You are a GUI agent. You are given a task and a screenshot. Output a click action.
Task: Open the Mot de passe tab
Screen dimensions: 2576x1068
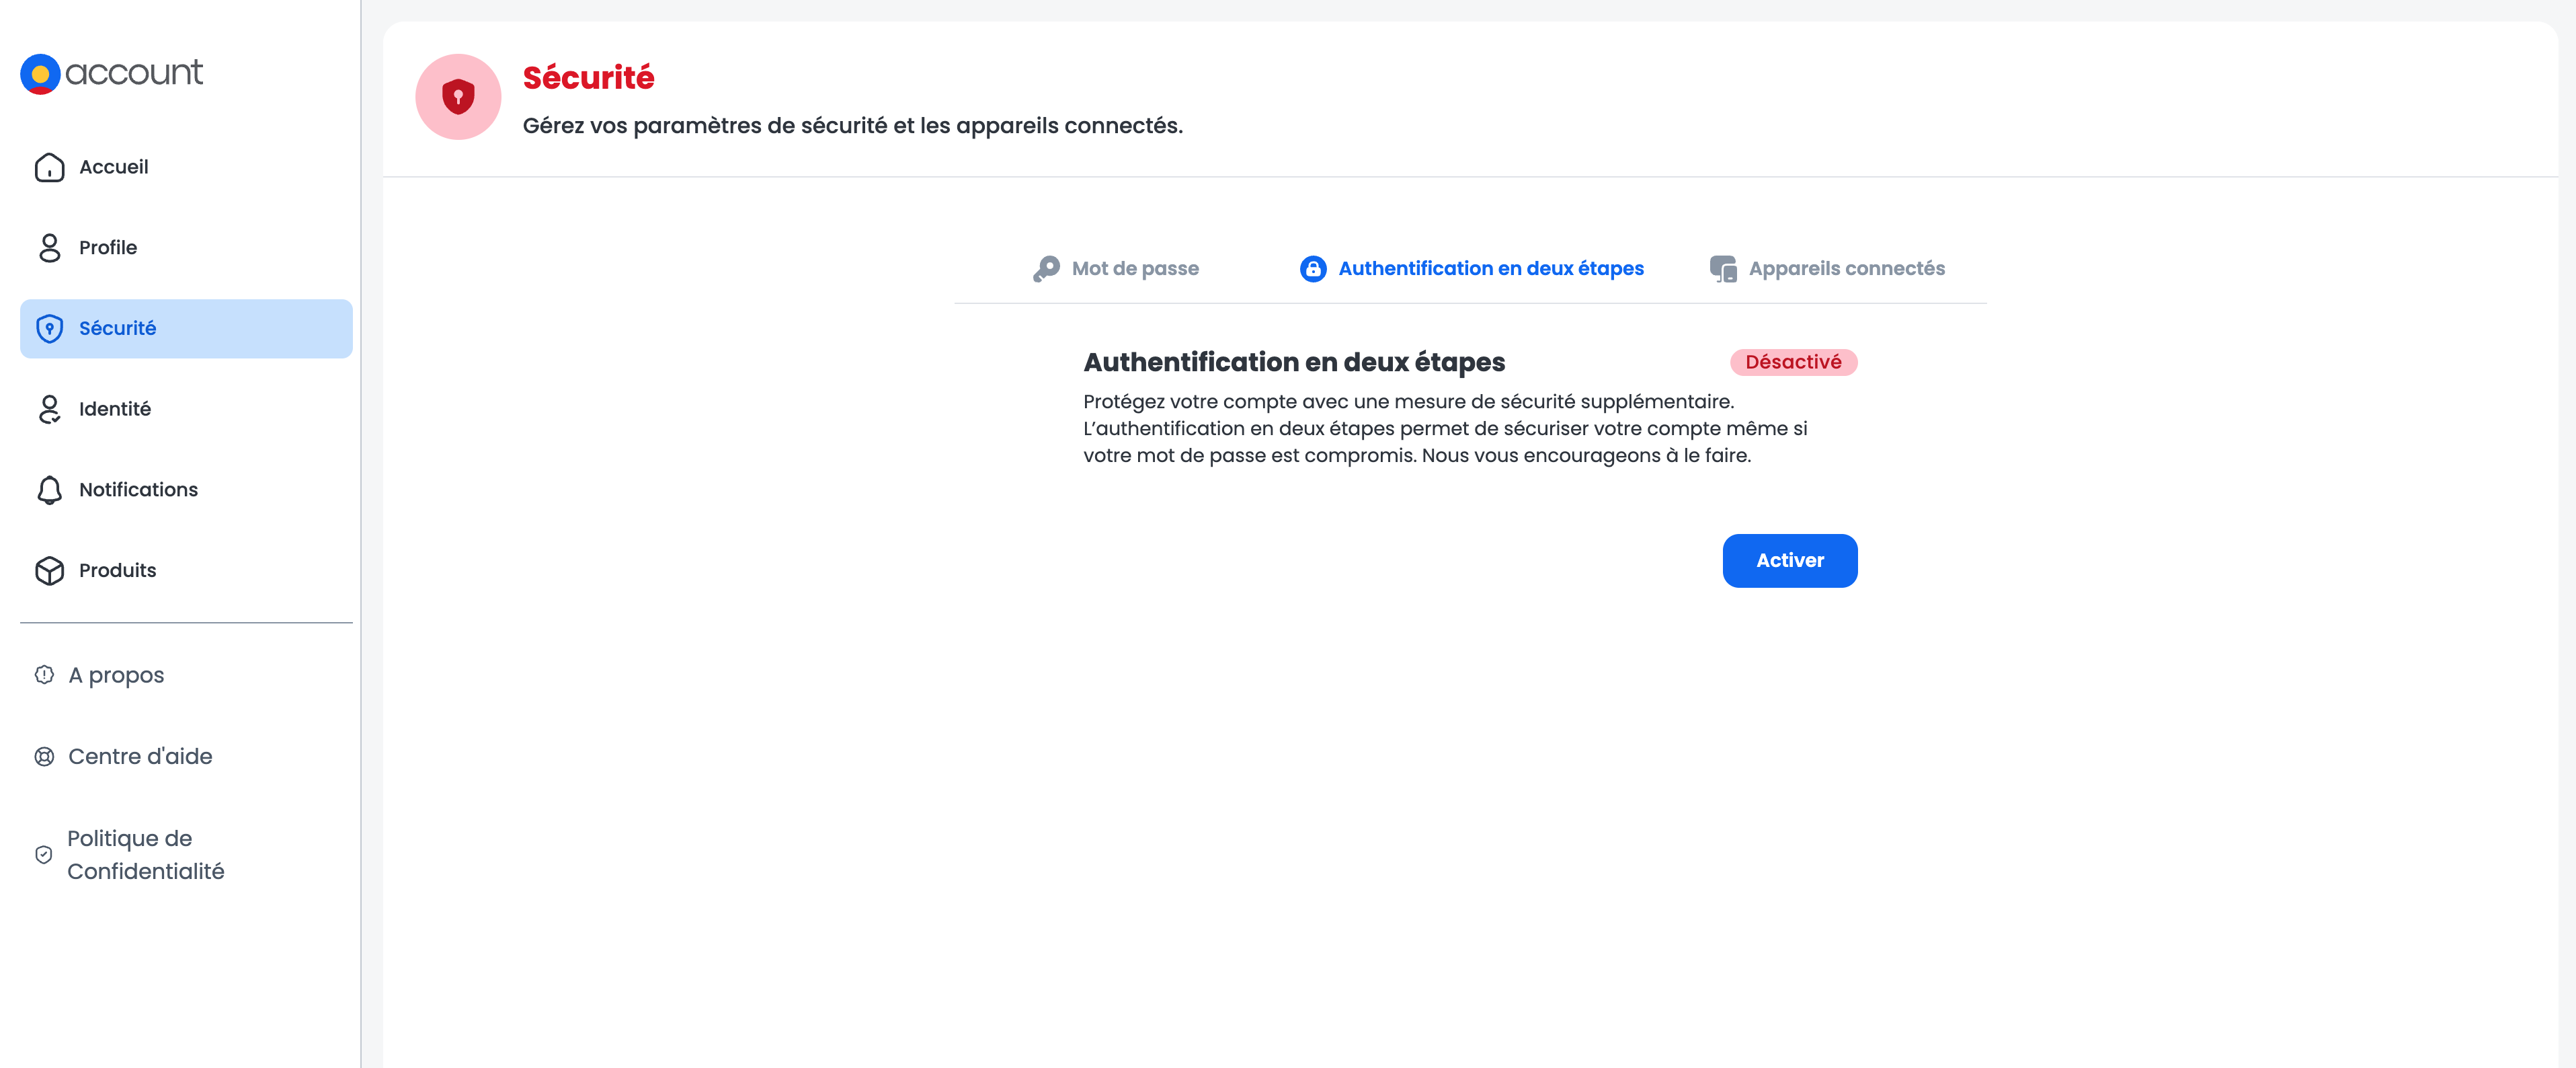[1134, 268]
